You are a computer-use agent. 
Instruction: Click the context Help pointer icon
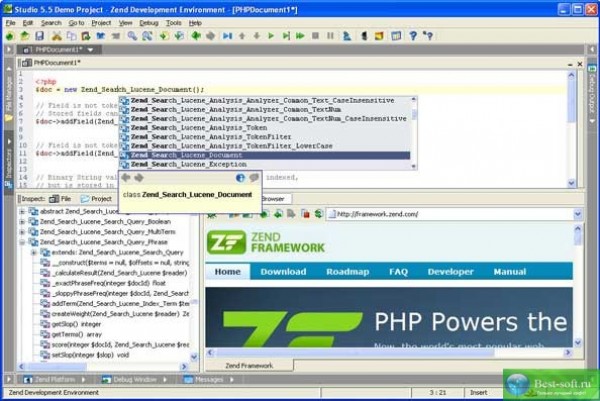(x=428, y=36)
